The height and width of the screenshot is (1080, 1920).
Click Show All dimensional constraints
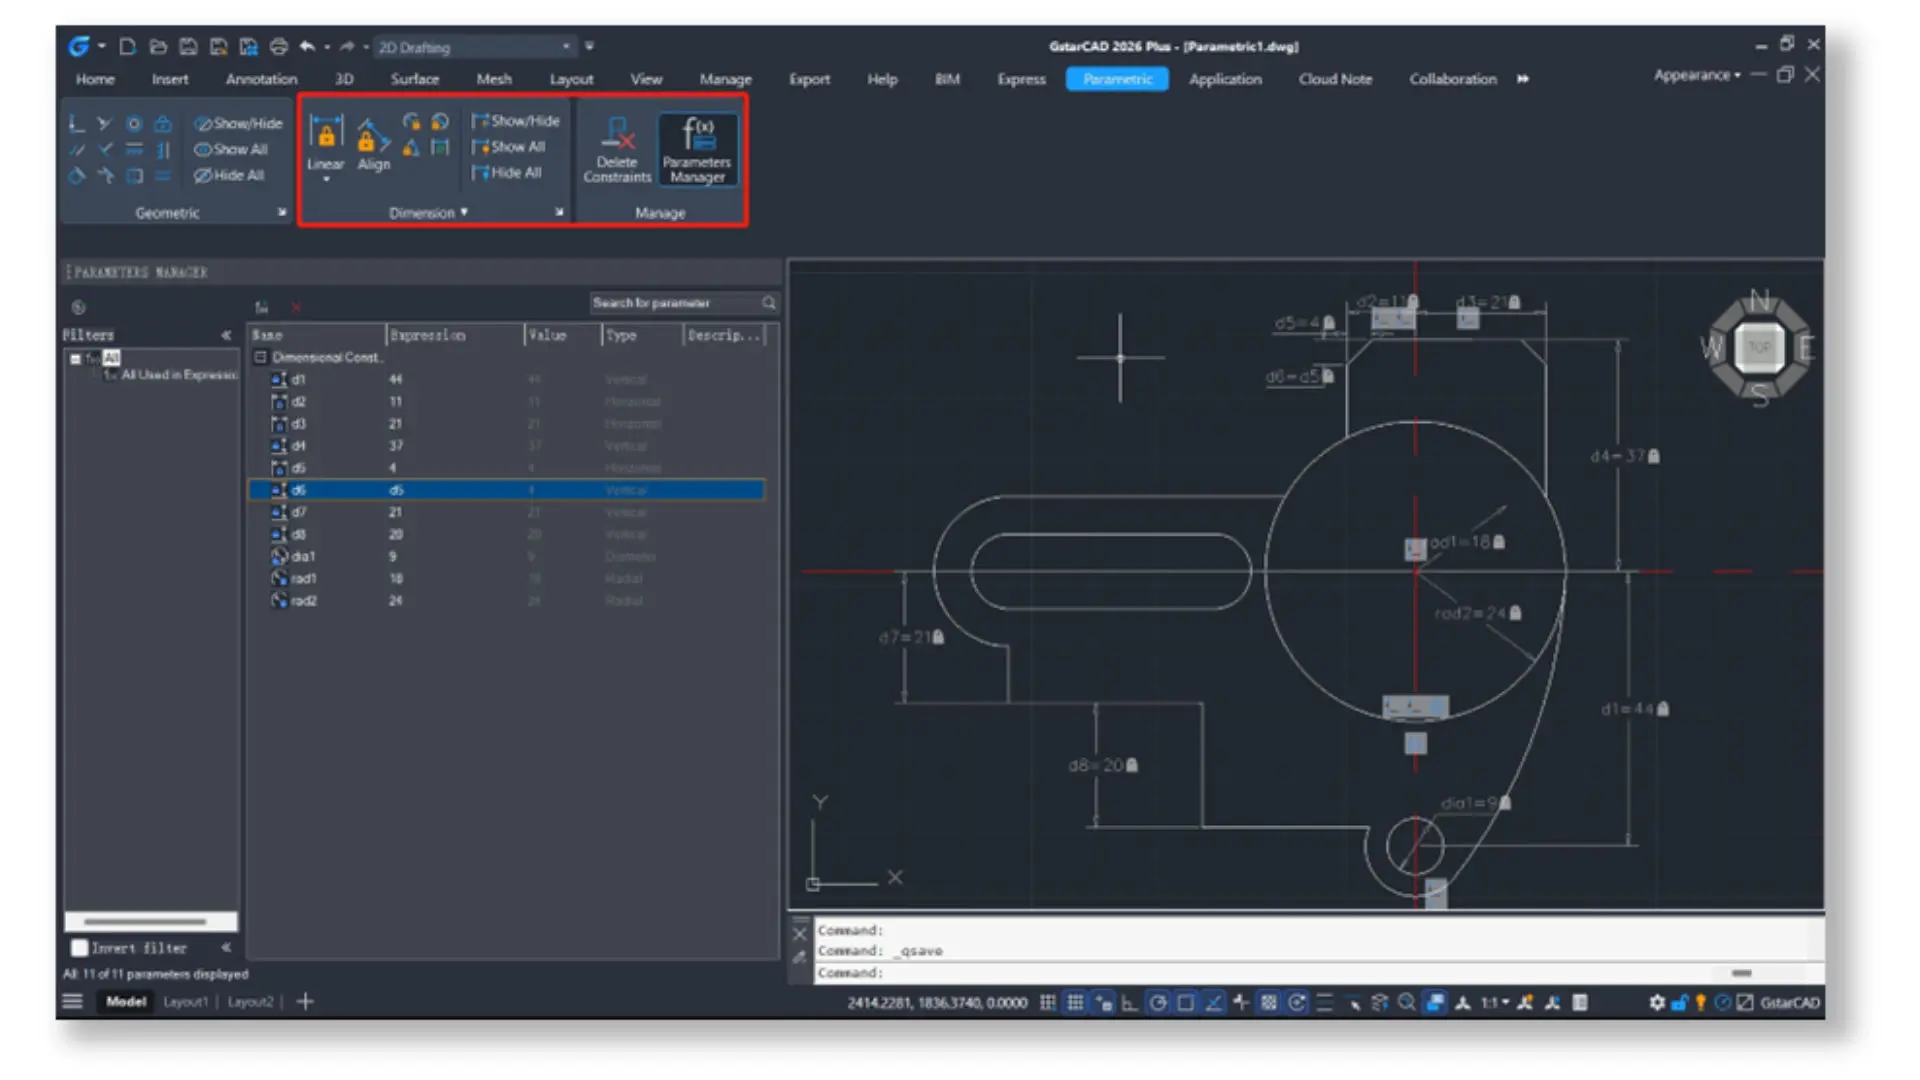(x=510, y=147)
